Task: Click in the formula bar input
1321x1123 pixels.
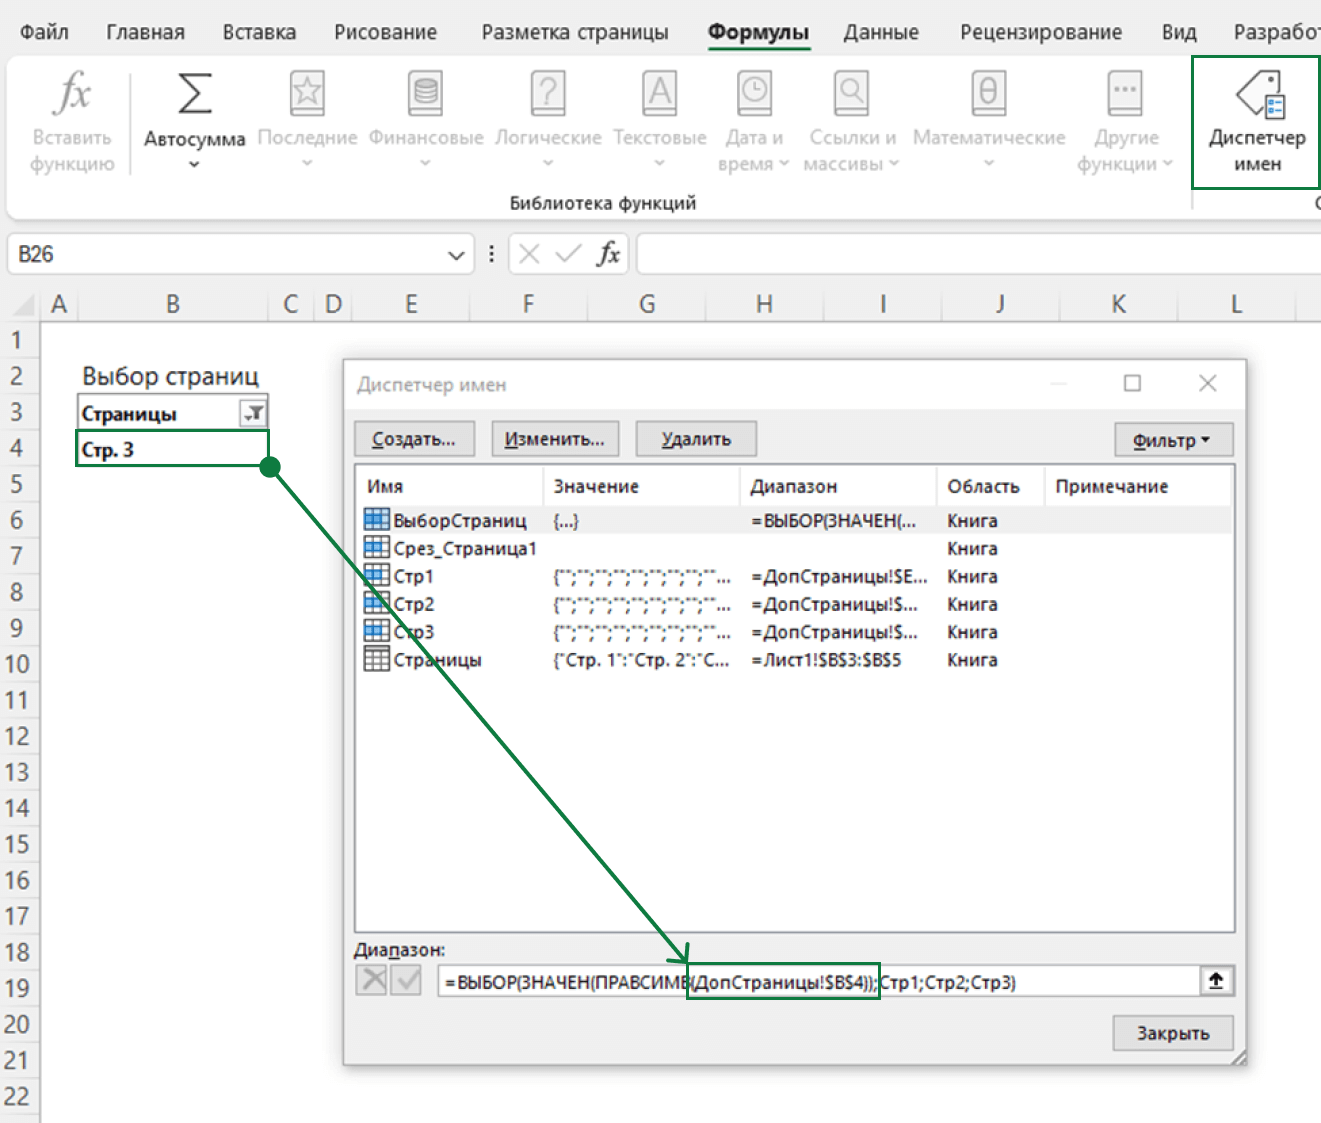Action: coord(978,254)
